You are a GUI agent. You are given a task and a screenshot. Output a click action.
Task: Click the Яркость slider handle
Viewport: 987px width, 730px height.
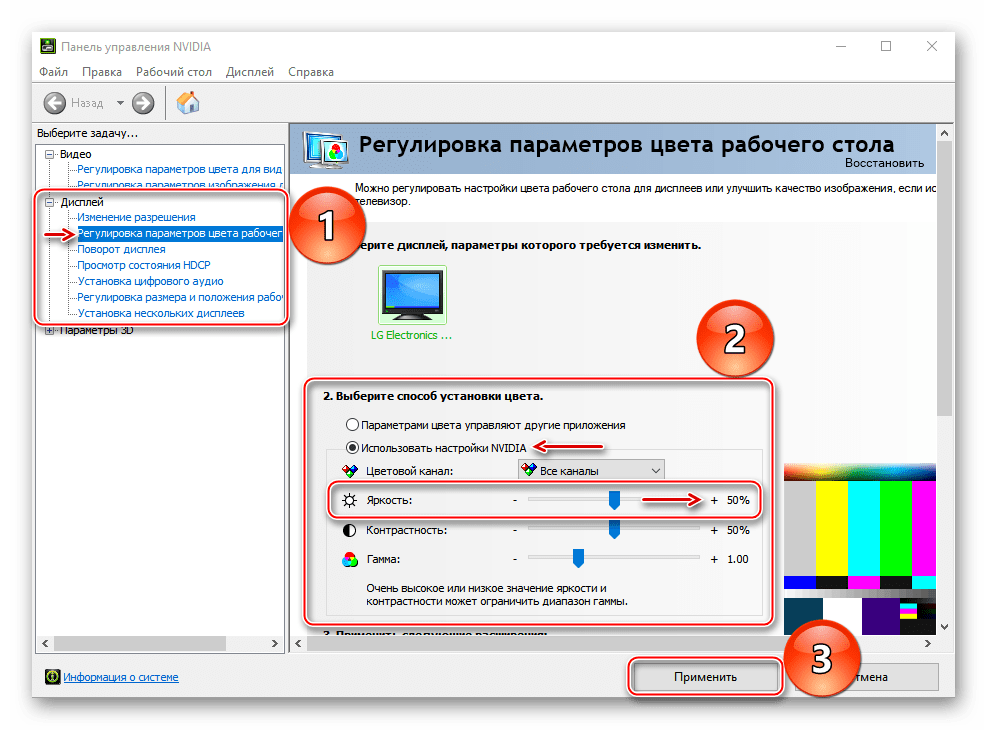click(614, 500)
